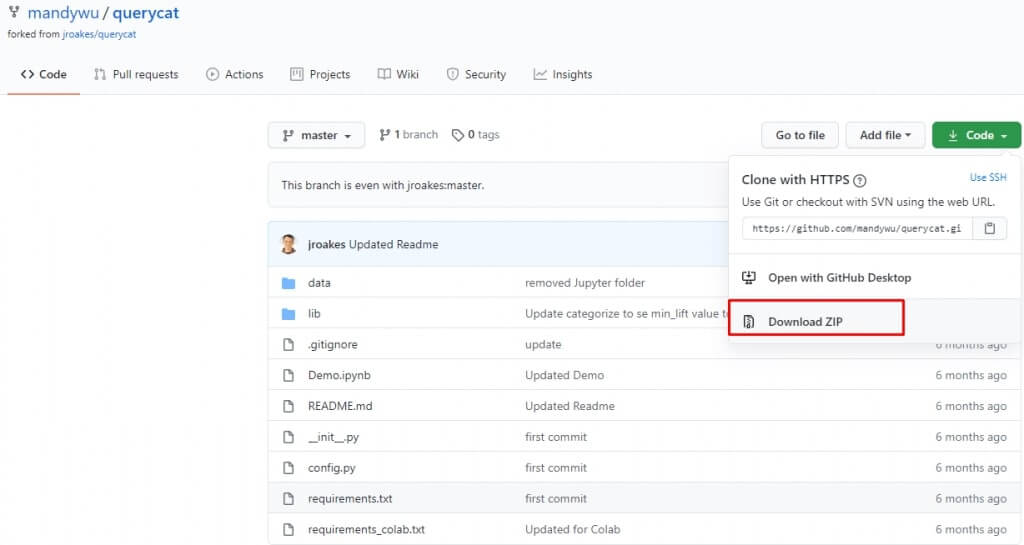The width and height of the screenshot is (1024, 545).
Task: Open 'first commit' message for config.py
Action: (556, 468)
